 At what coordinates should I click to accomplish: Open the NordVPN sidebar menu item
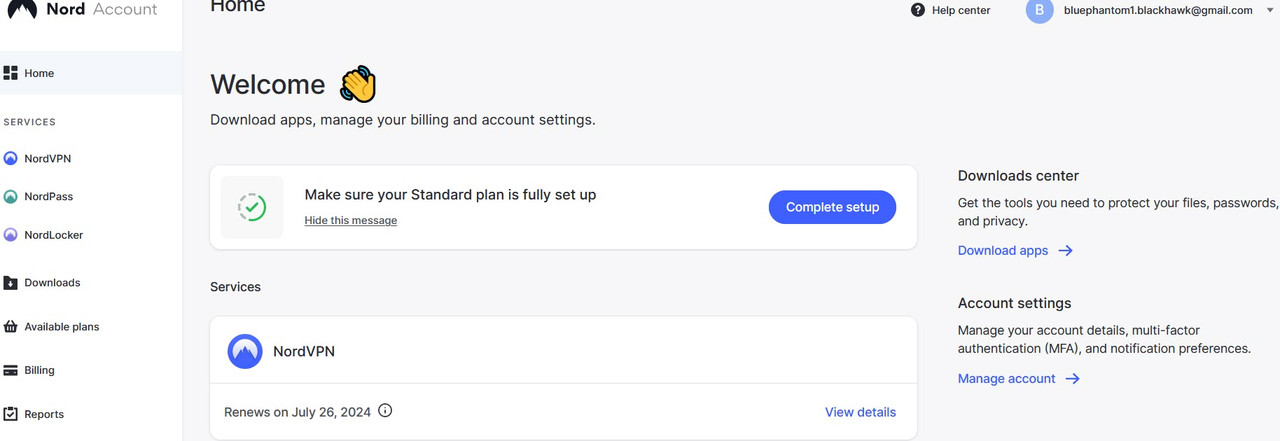click(x=48, y=159)
